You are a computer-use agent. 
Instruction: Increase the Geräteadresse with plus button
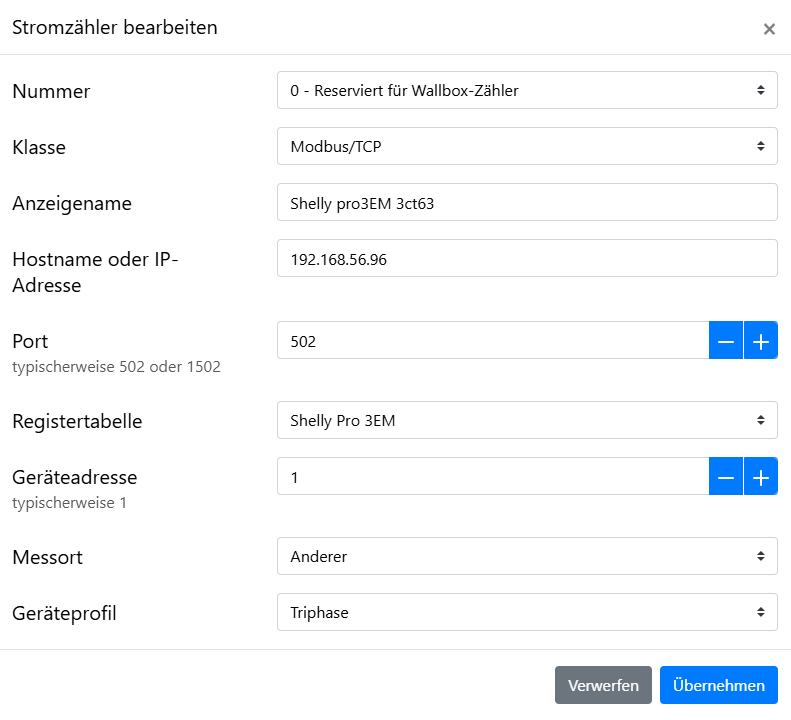tap(761, 477)
